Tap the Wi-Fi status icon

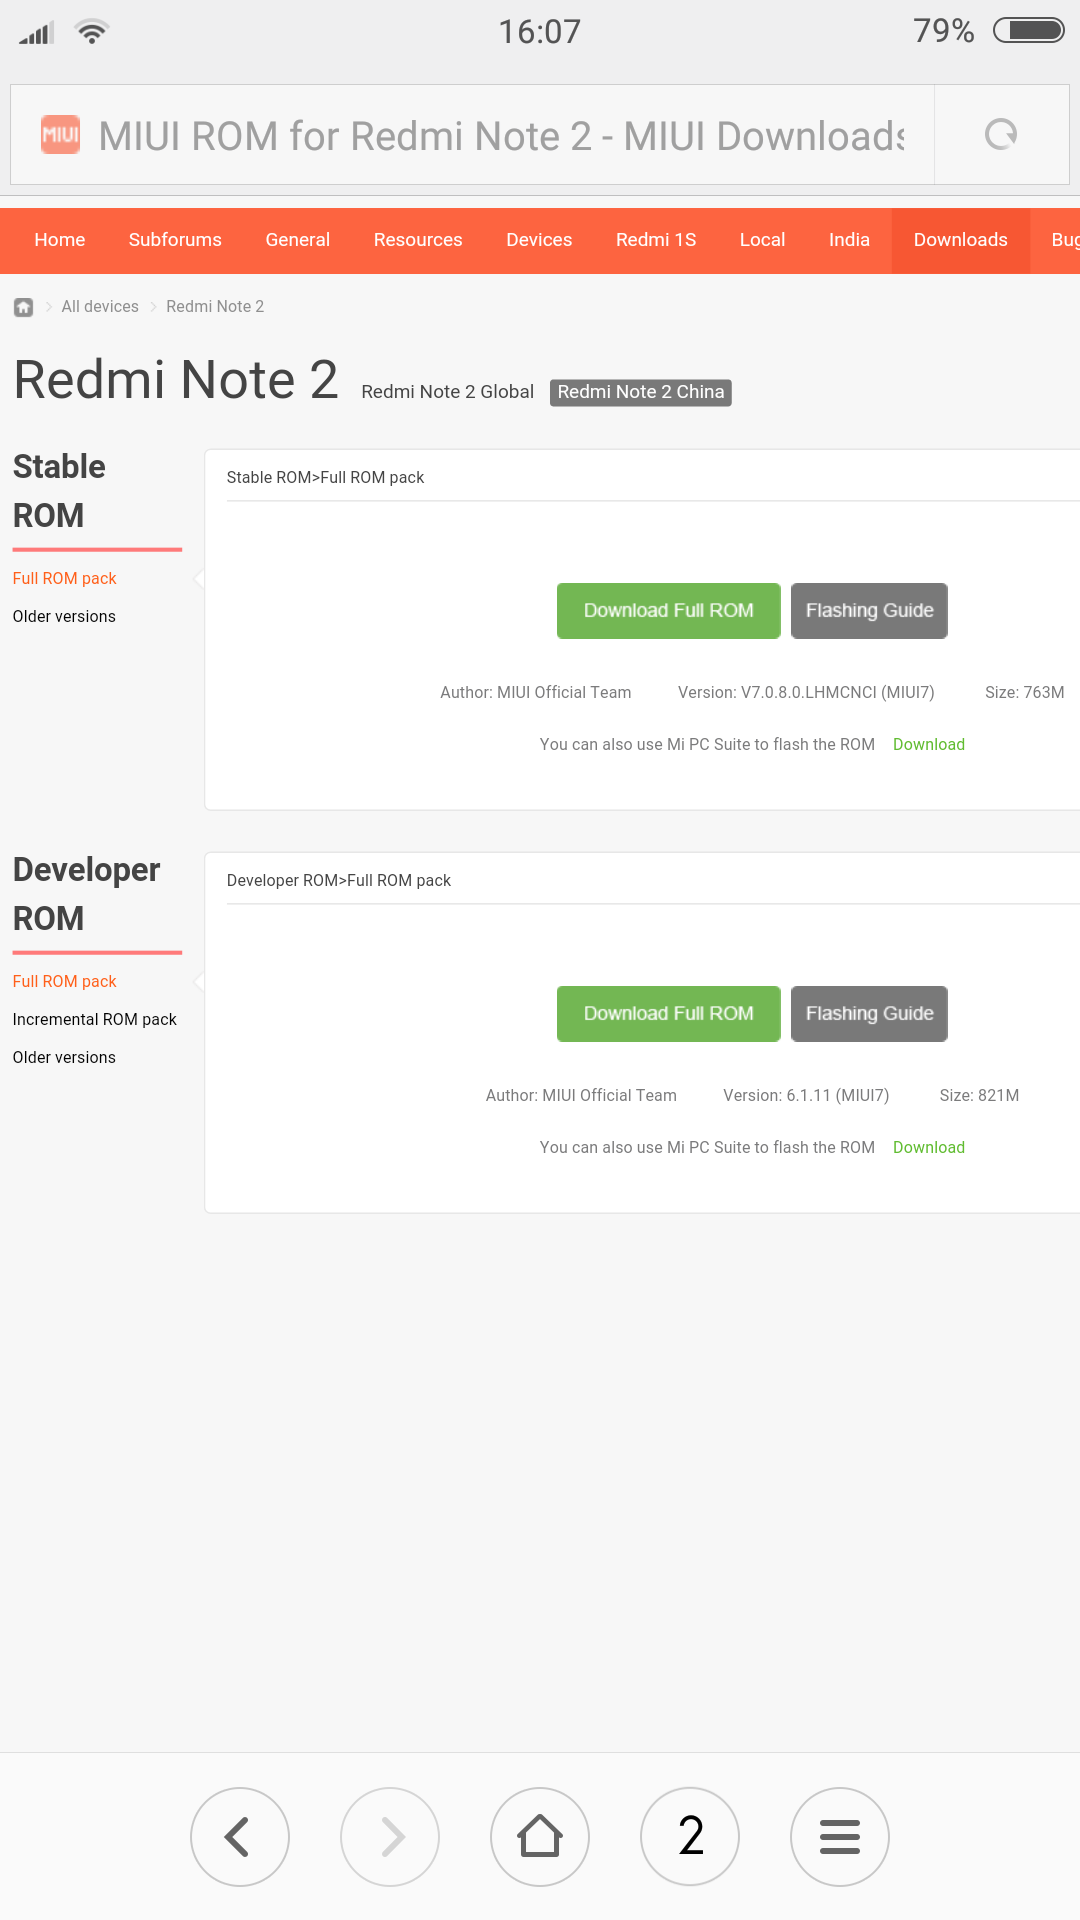(x=92, y=32)
